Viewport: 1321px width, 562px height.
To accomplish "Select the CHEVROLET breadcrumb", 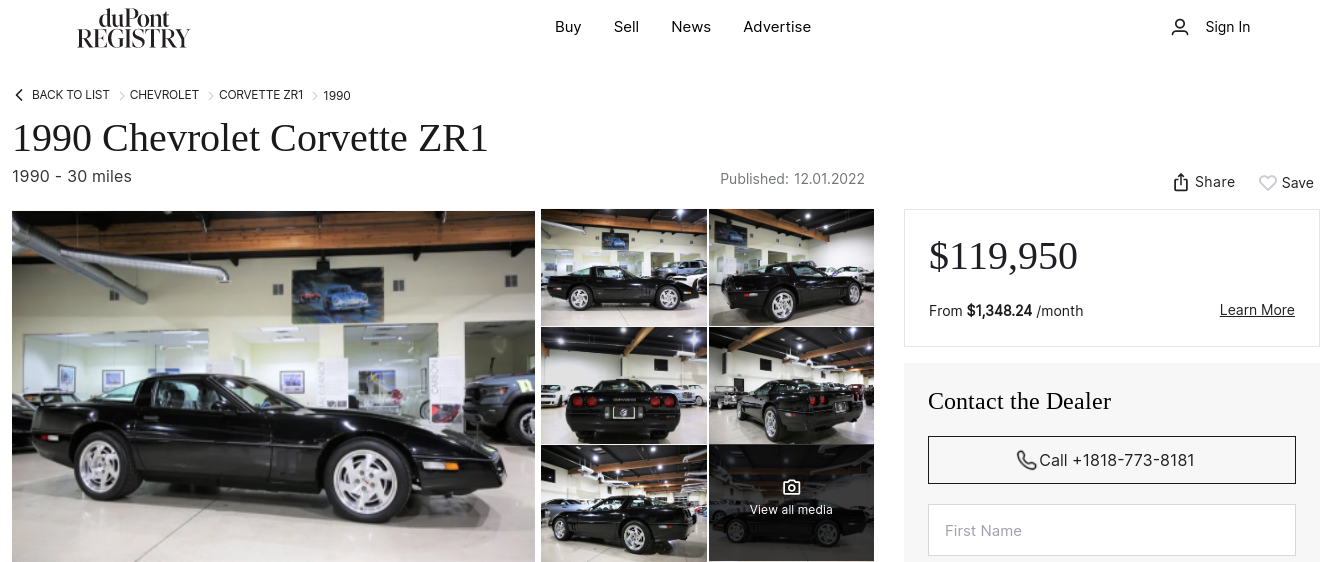I will click(164, 95).
